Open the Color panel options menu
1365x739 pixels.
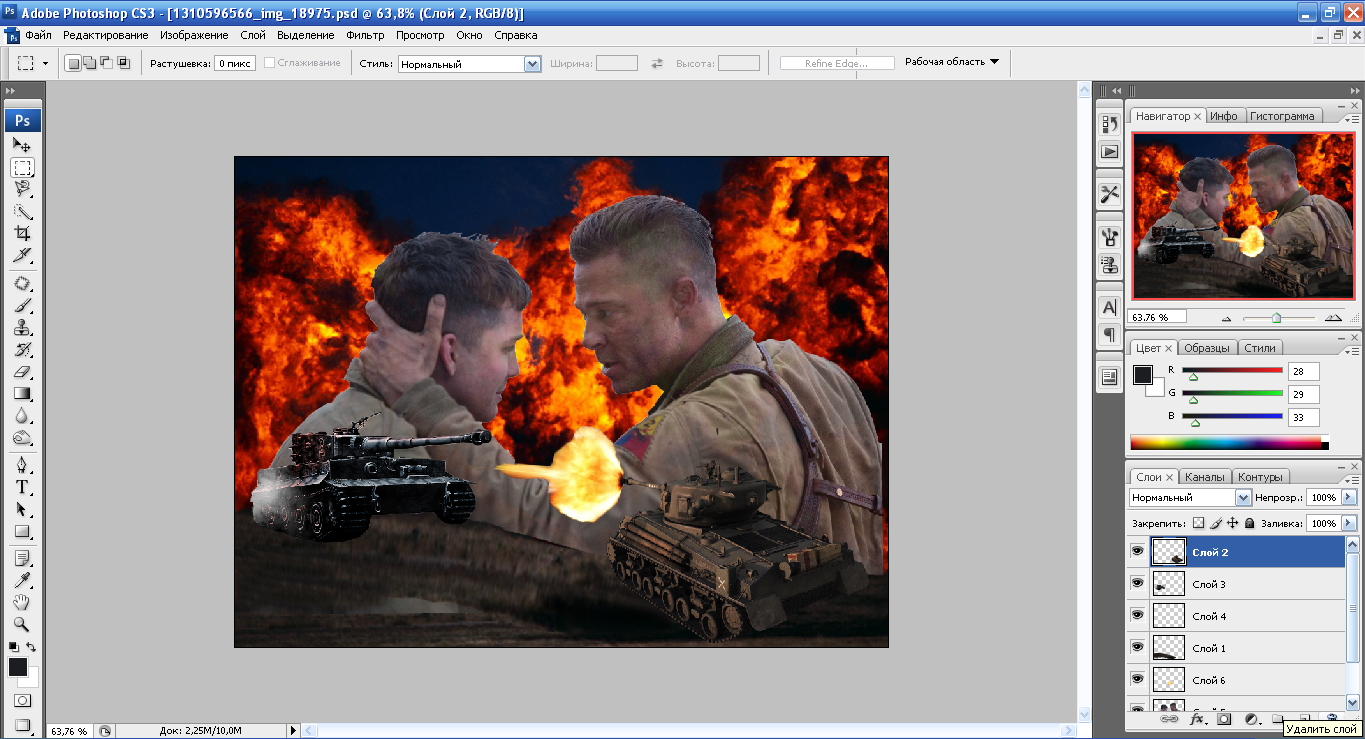(x=1351, y=352)
